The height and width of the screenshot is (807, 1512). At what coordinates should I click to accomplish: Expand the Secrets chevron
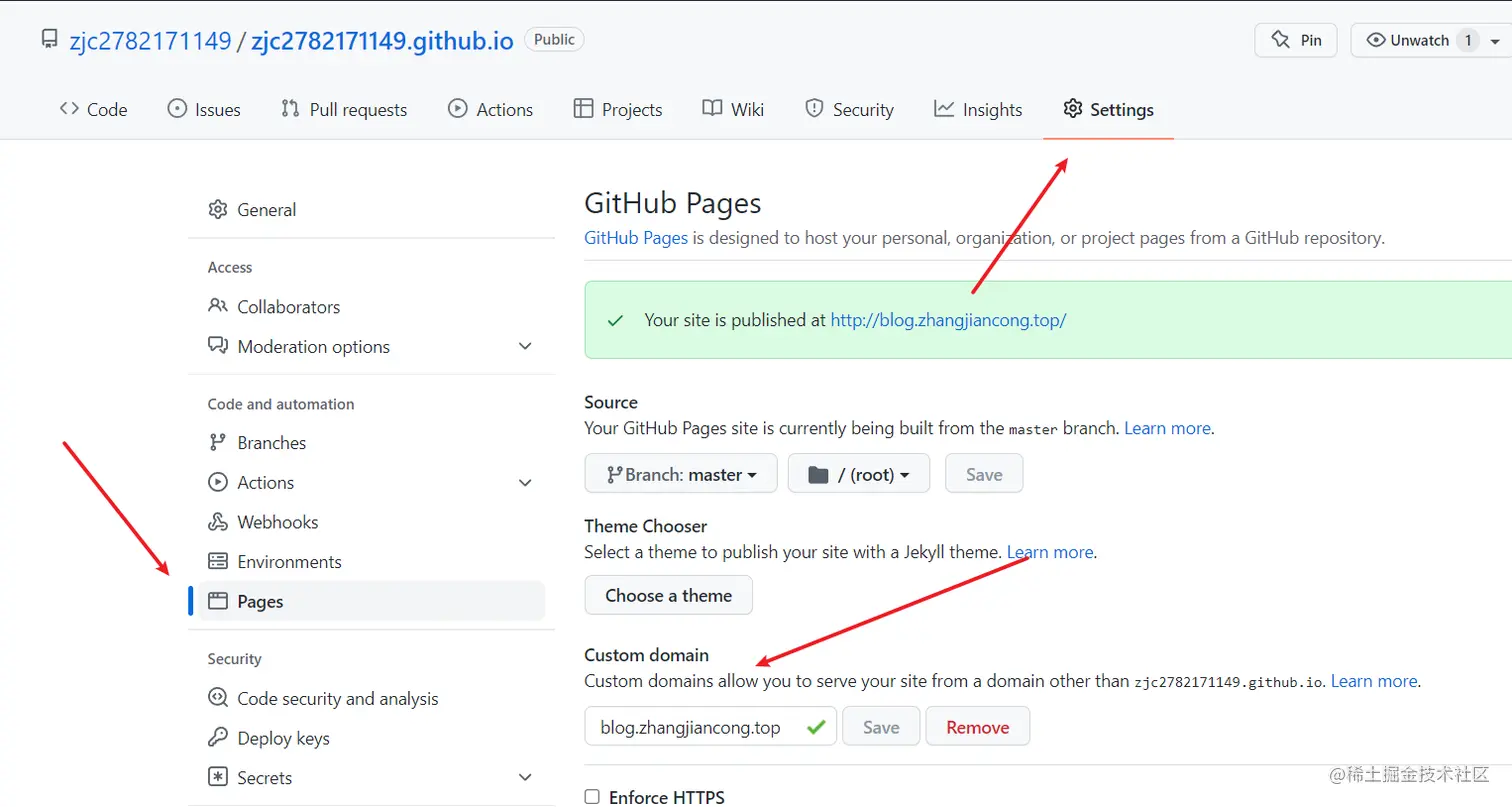tap(525, 778)
